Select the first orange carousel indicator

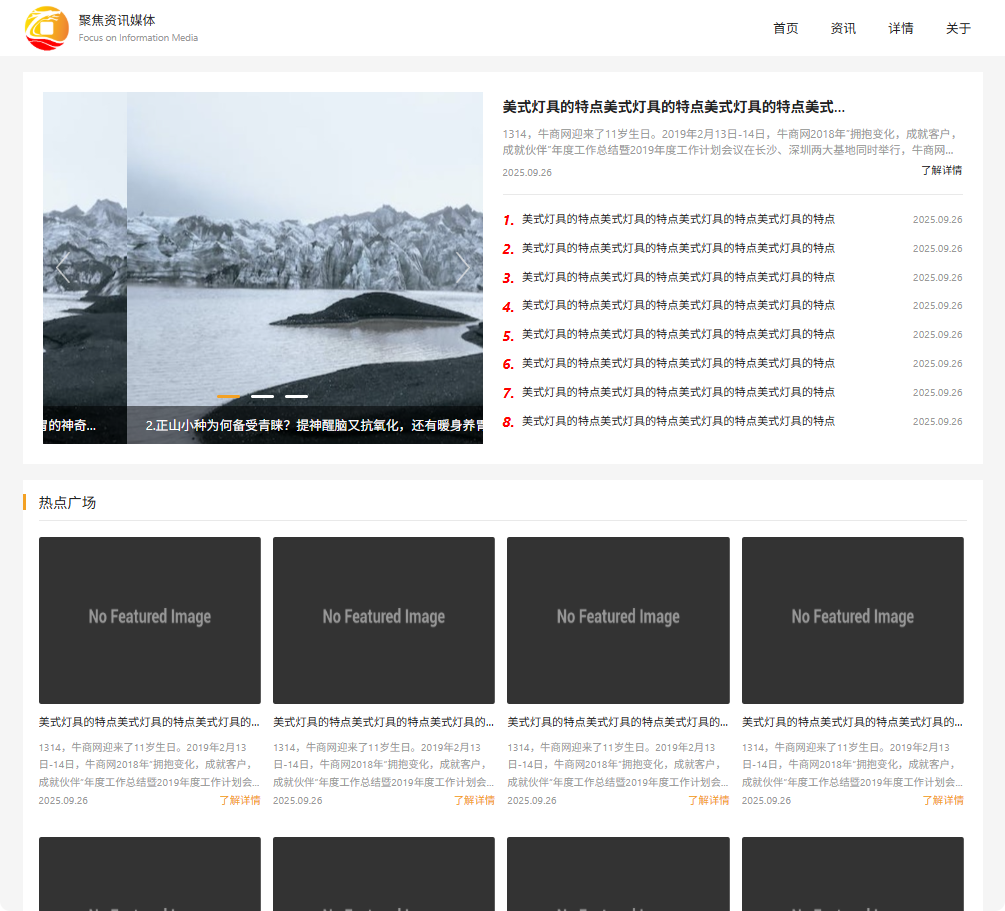228,396
